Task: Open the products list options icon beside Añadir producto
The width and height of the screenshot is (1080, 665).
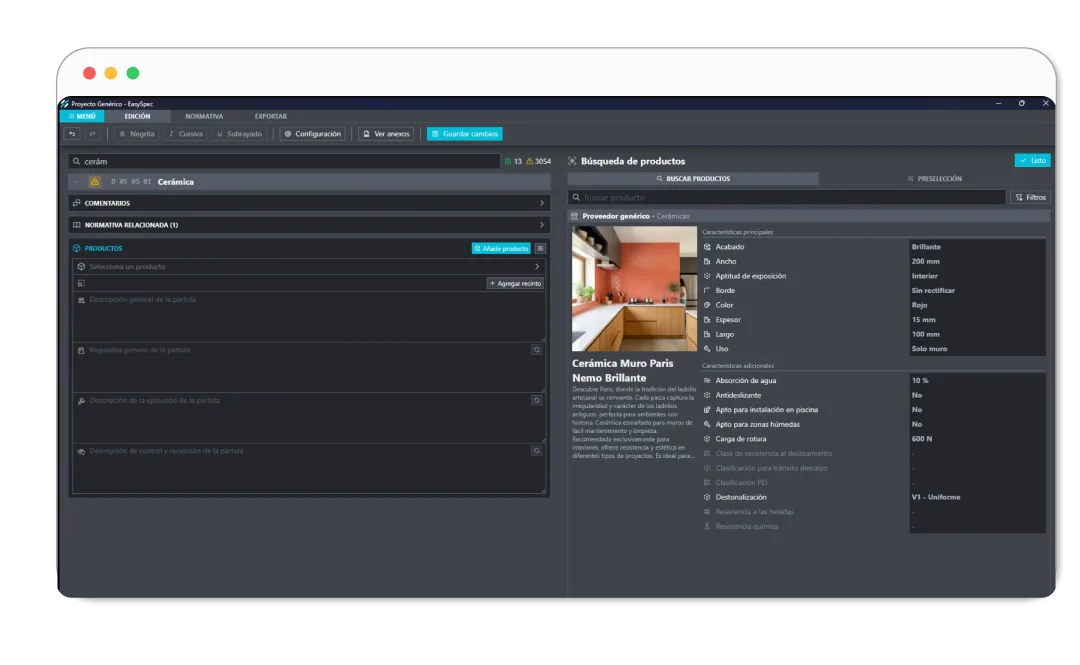Action: pyautogui.click(x=540, y=248)
